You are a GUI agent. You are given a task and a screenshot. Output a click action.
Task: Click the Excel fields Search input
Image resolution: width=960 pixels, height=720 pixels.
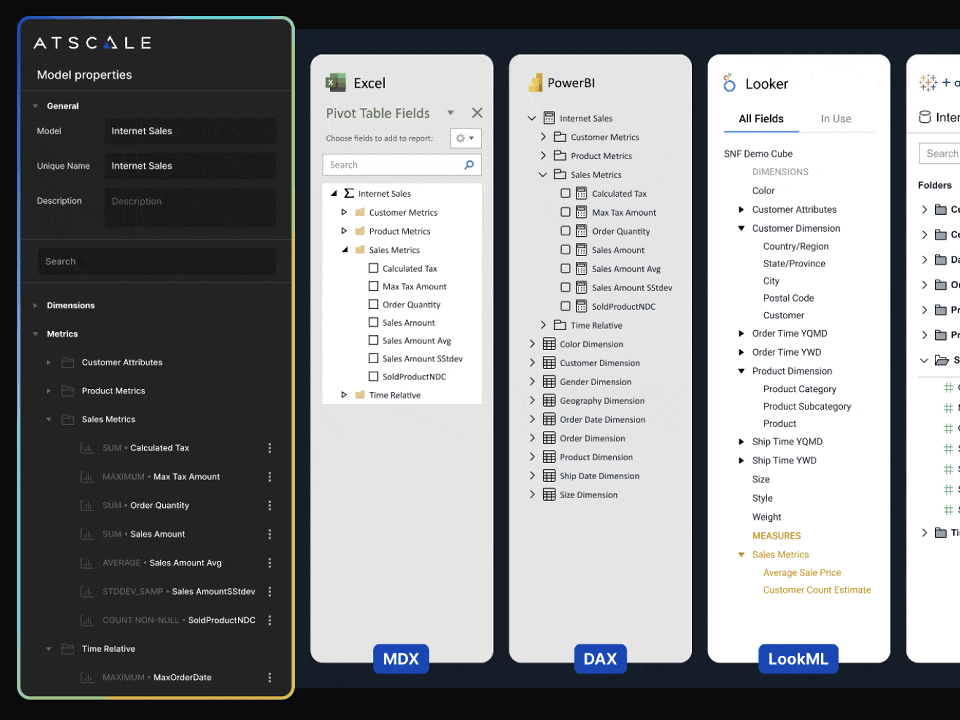(402, 165)
